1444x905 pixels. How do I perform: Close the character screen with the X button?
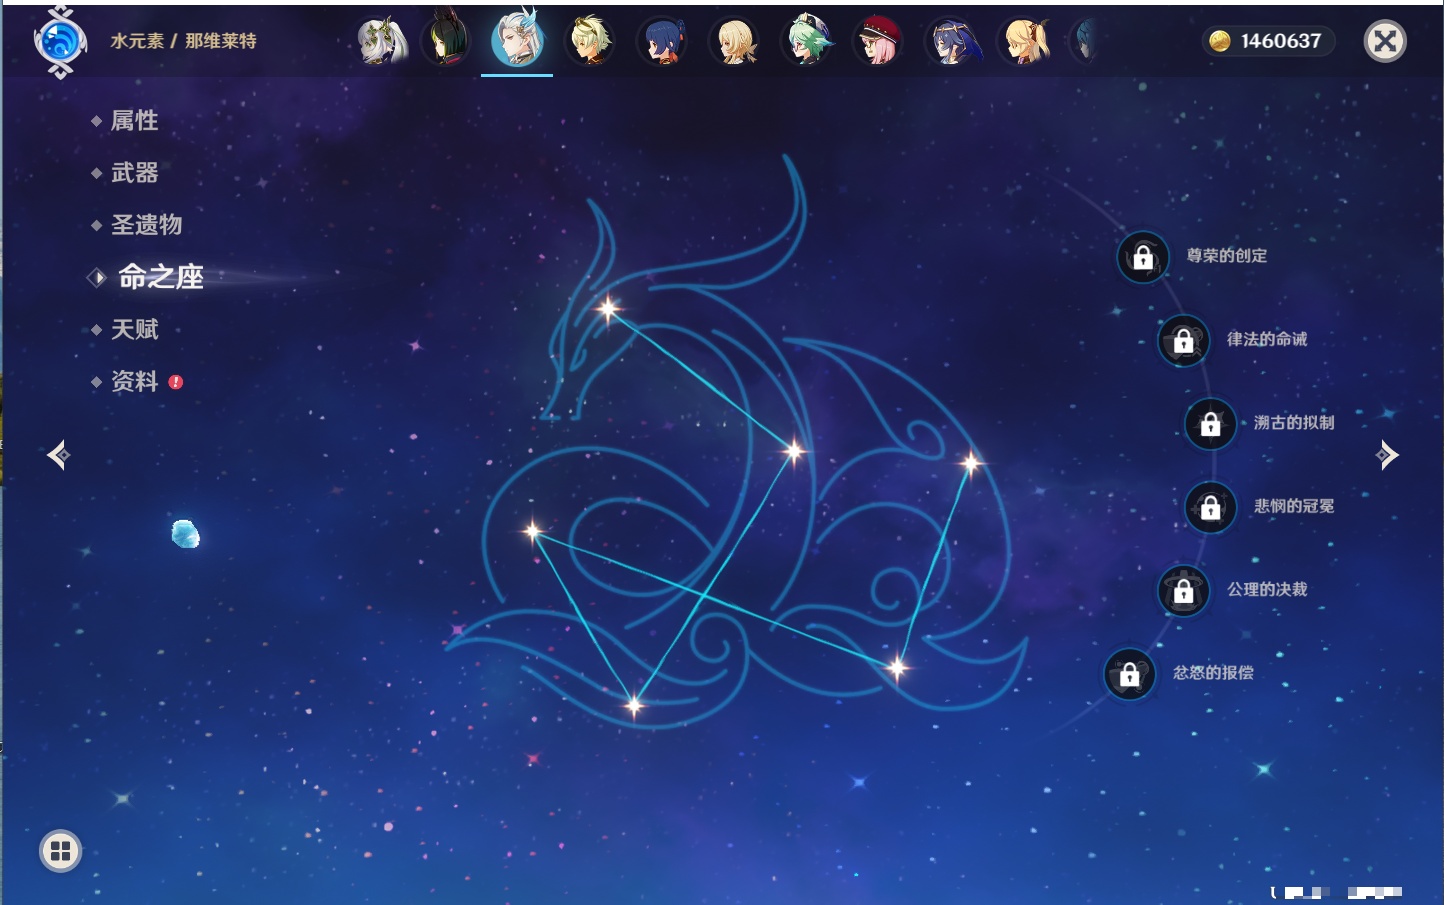tap(1385, 41)
